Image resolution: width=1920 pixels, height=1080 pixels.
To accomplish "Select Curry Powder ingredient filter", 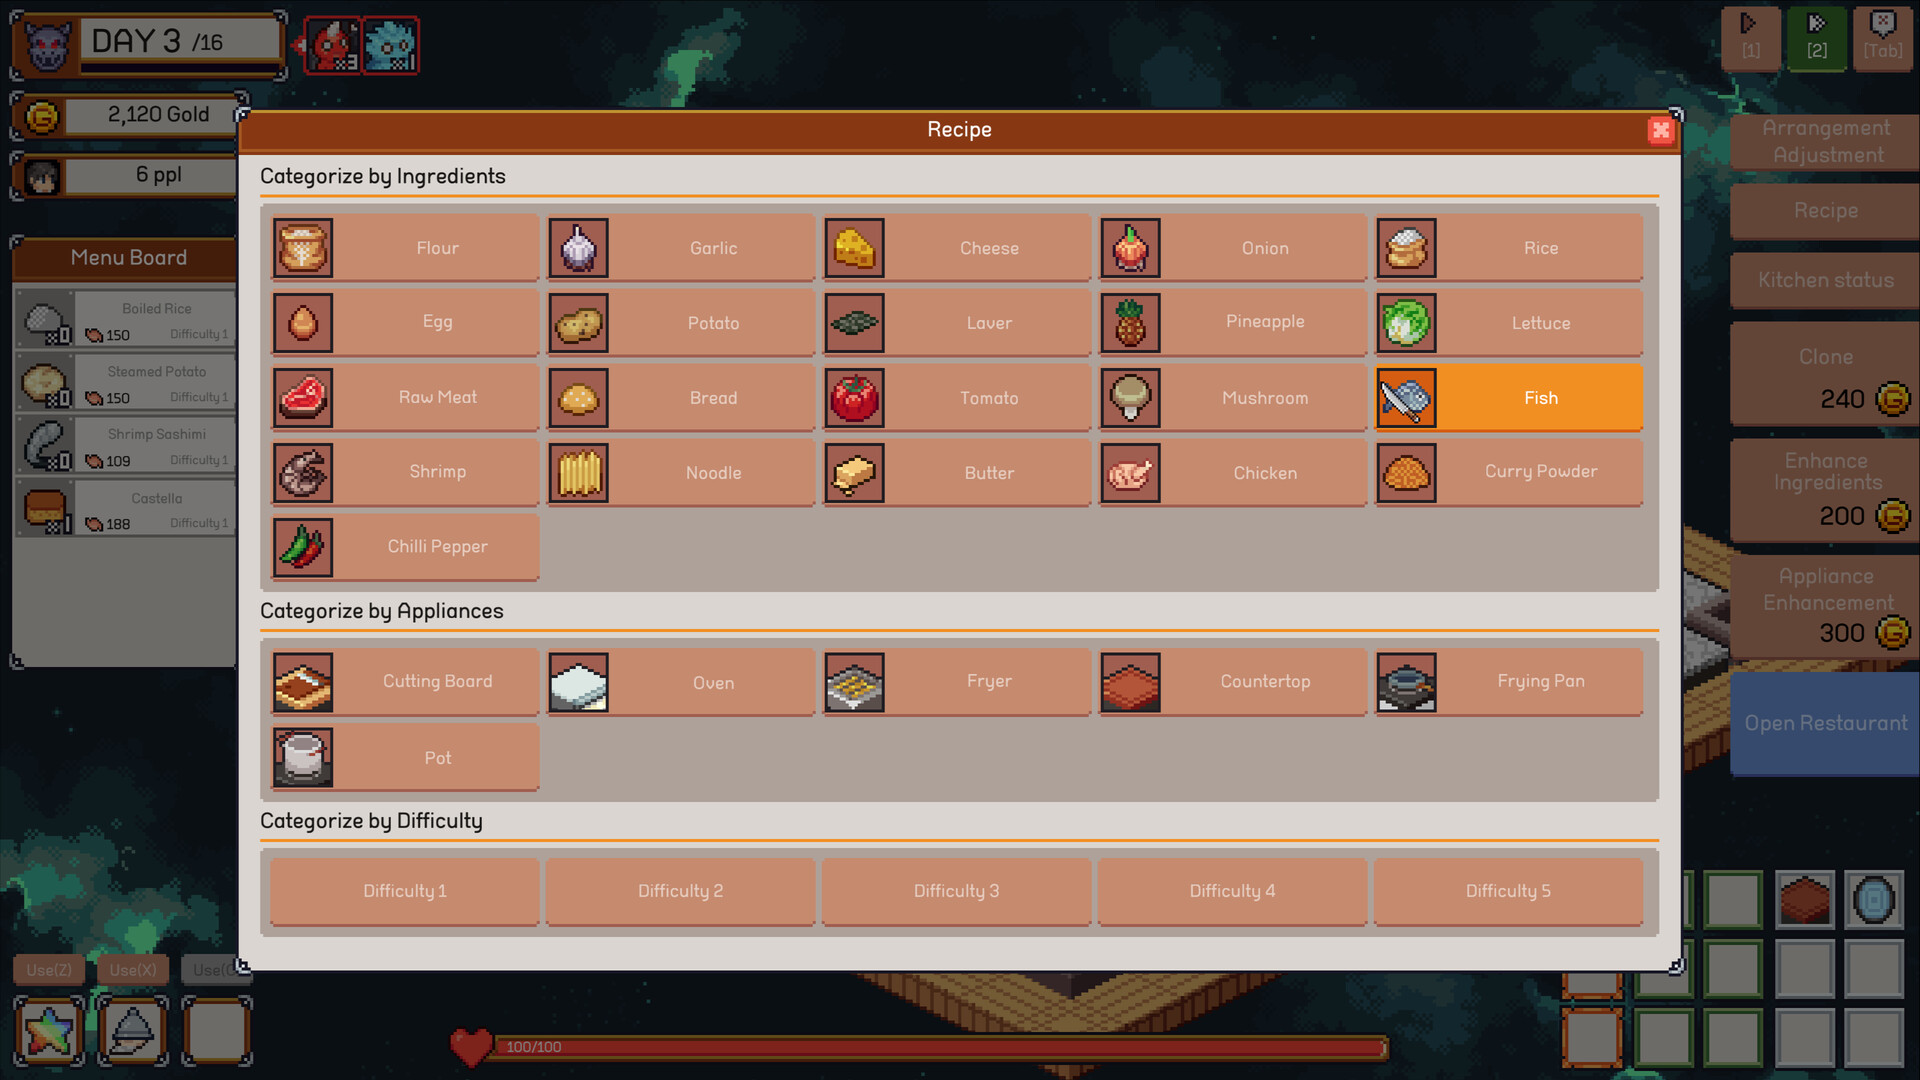I will pos(1507,472).
